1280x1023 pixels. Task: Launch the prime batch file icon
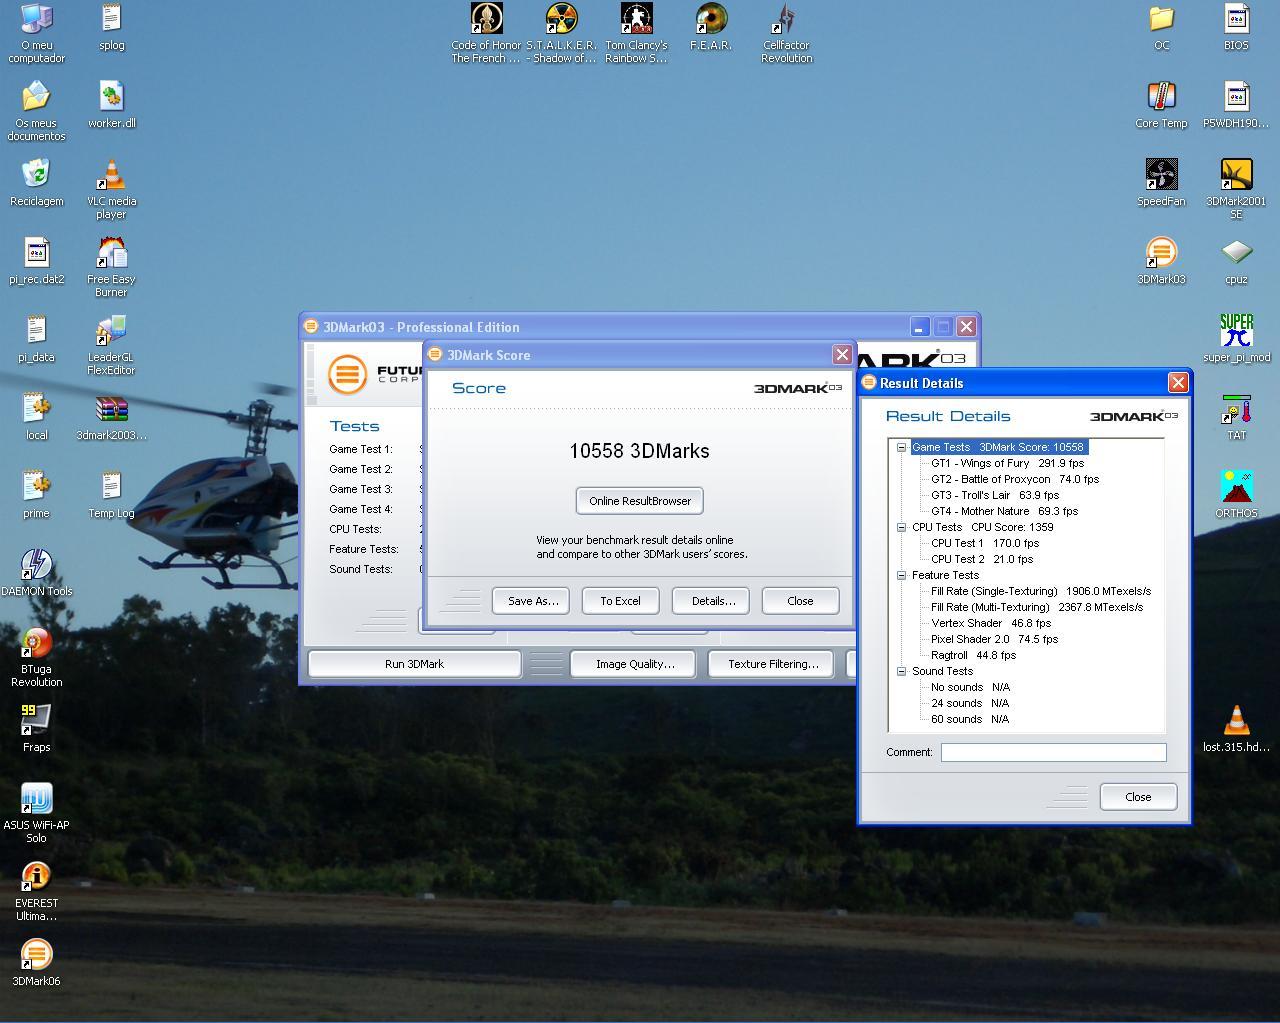tap(36, 486)
